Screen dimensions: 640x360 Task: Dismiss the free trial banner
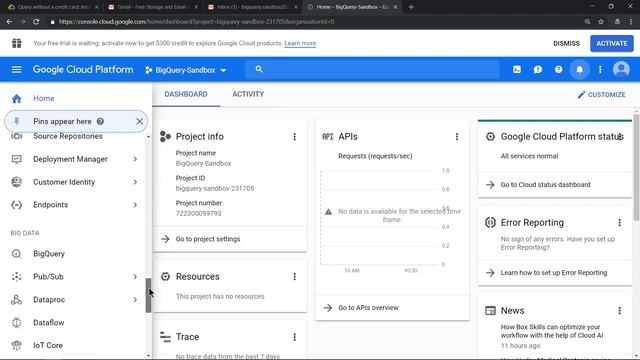pyautogui.click(x=566, y=43)
